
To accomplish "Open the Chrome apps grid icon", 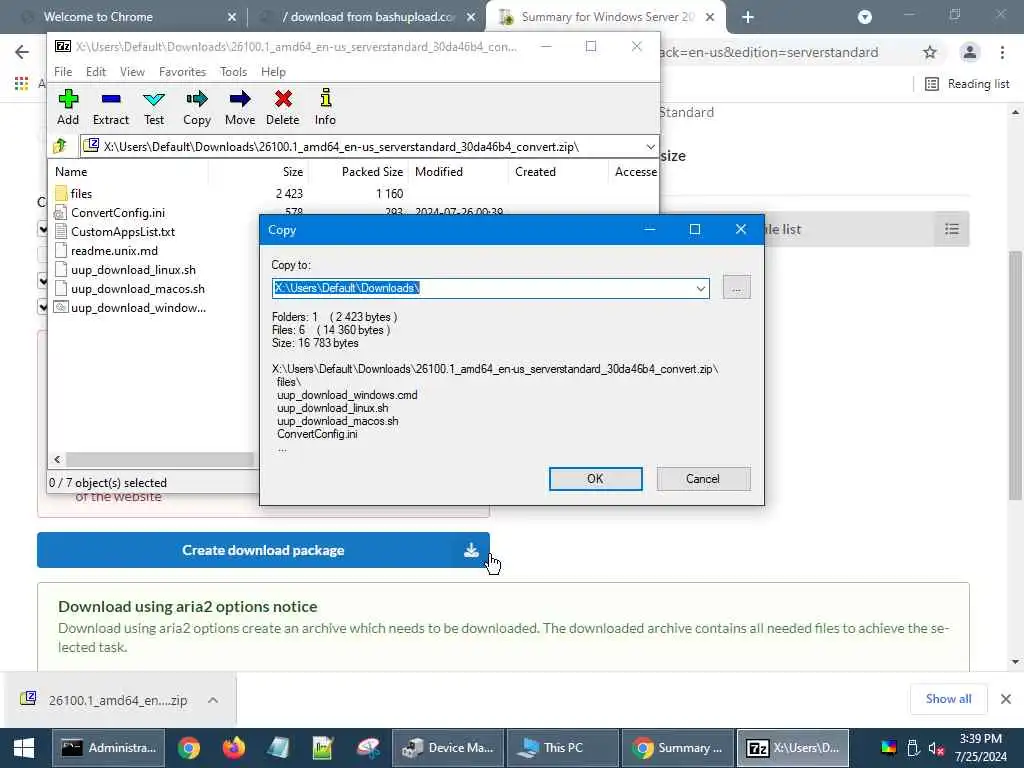I will coord(22,83).
